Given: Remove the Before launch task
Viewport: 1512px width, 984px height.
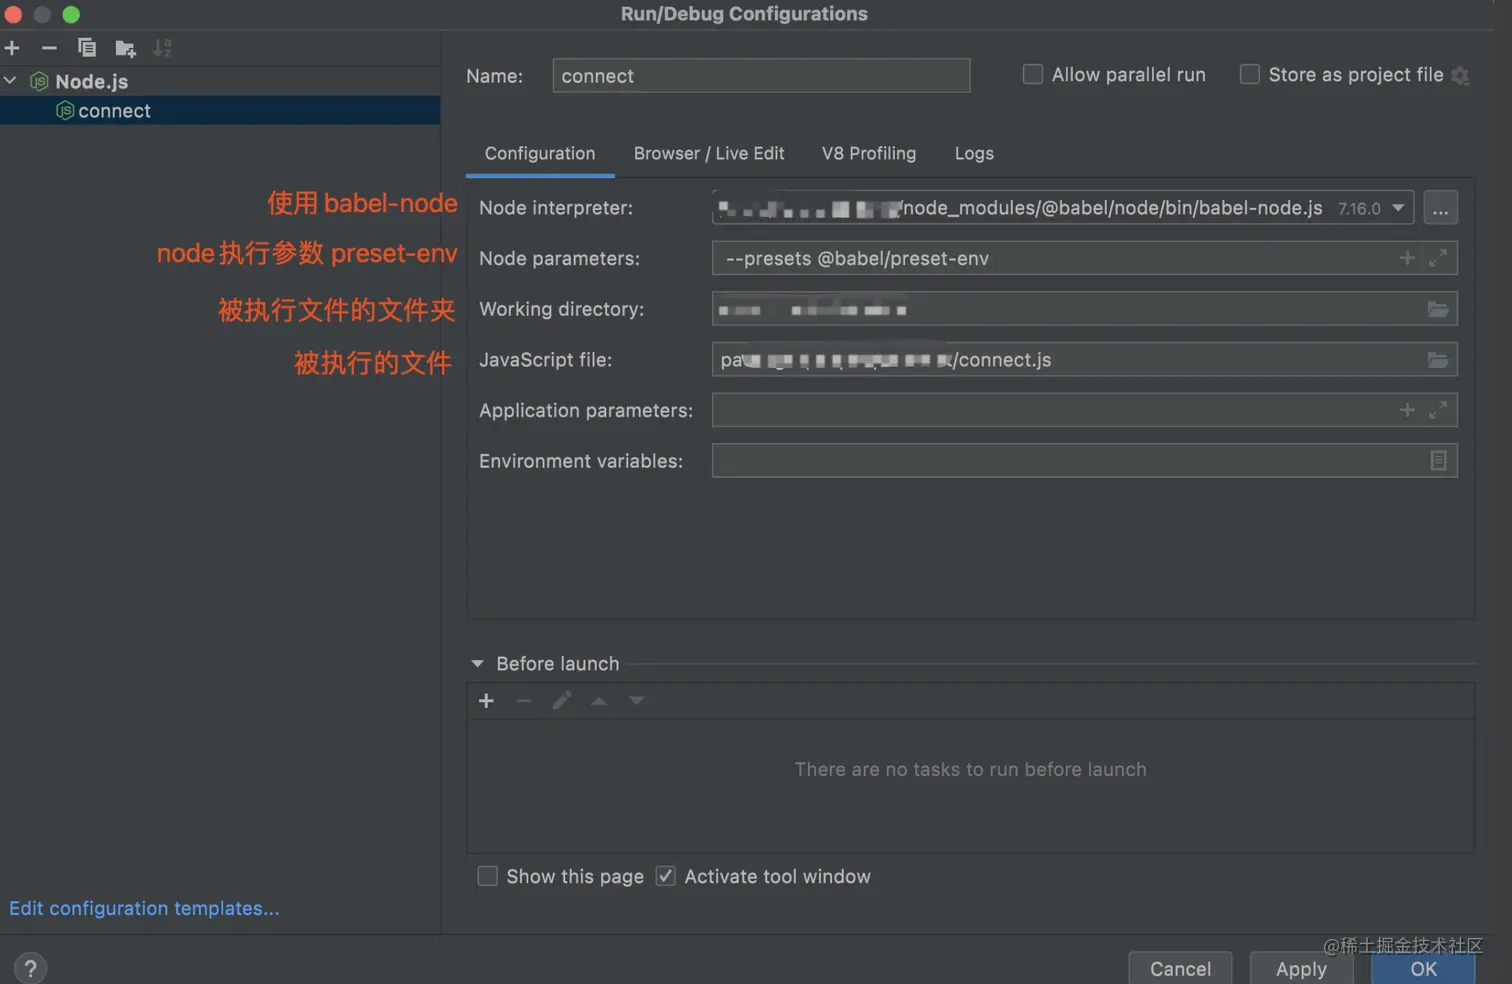Looking at the screenshot, I should pos(524,701).
